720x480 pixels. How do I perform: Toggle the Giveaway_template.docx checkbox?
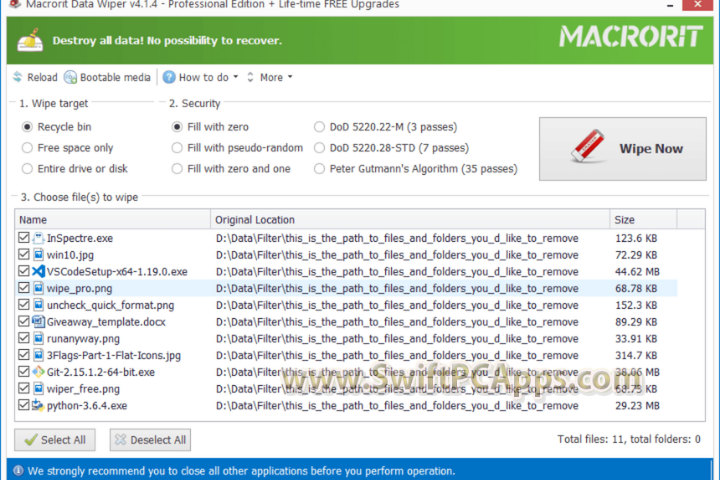23,321
